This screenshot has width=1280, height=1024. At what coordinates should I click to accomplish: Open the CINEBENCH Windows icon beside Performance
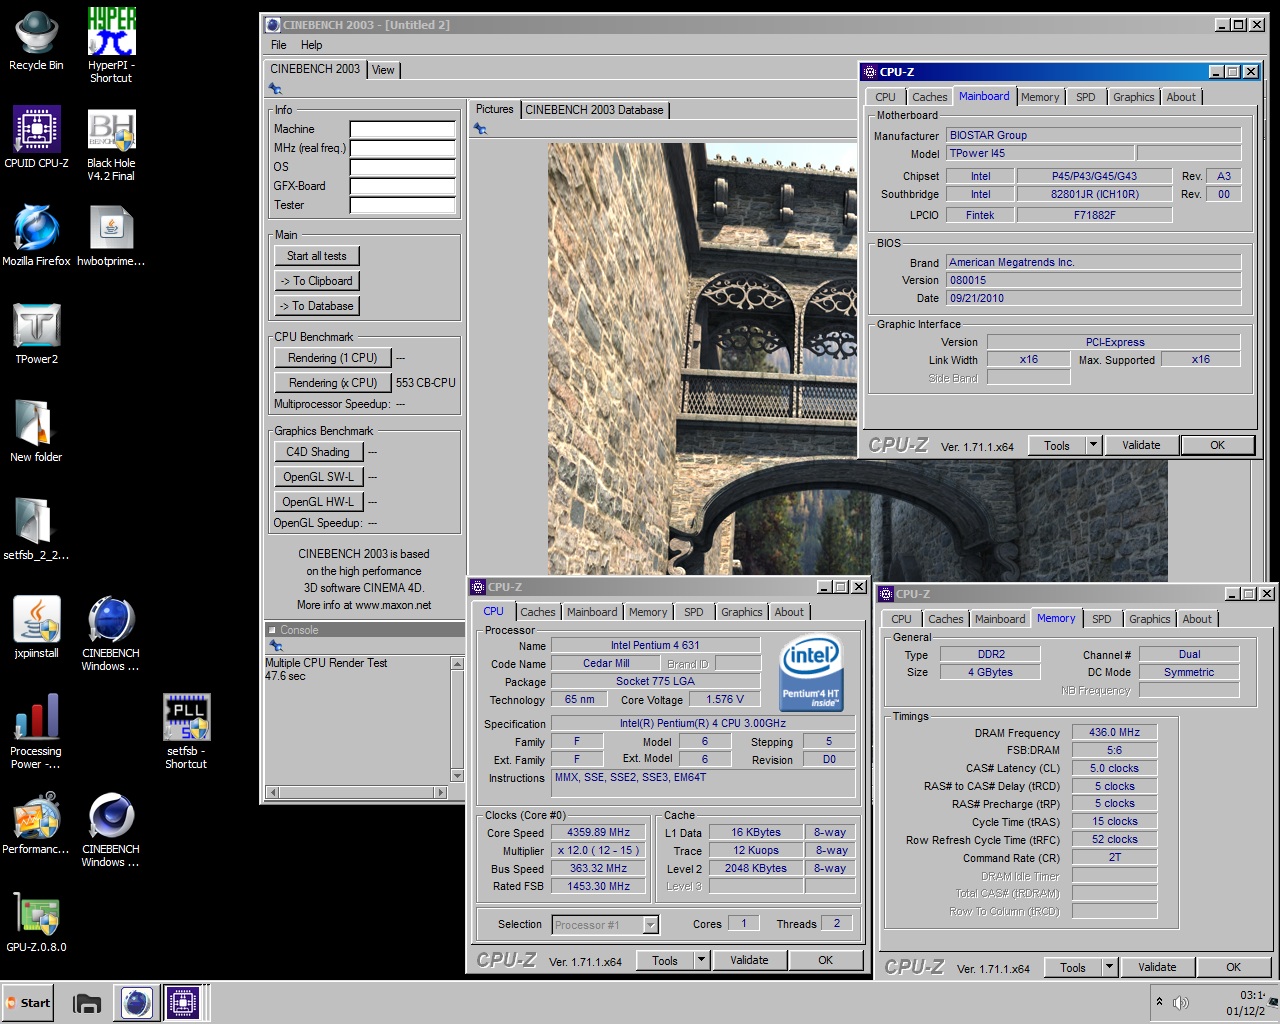pyautogui.click(x=111, y=830)
